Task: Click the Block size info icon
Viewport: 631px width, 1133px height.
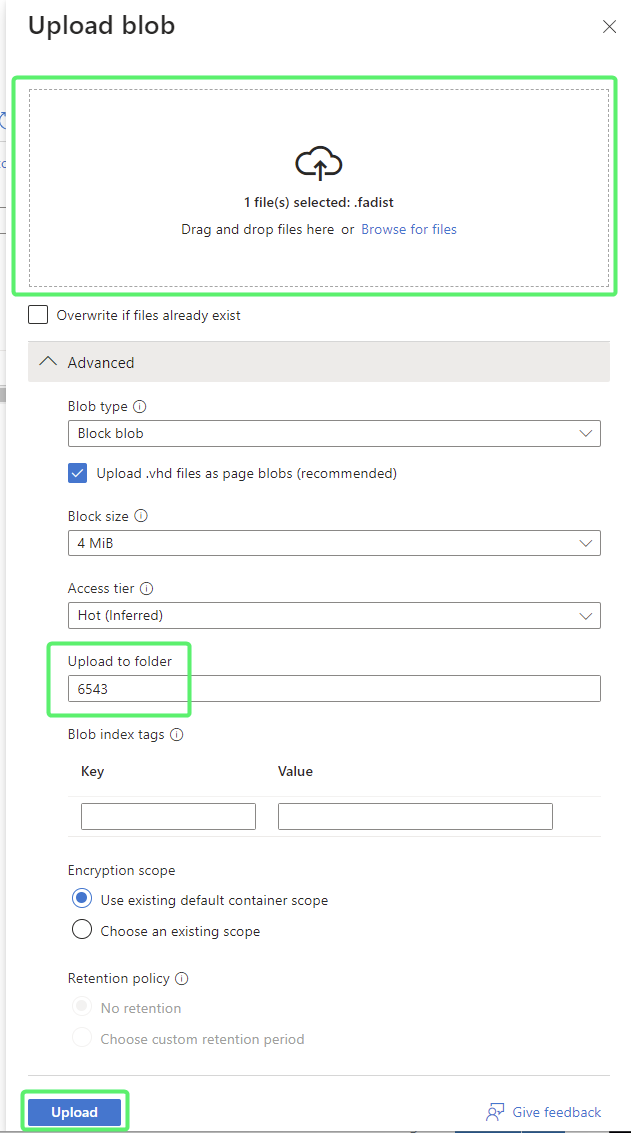Action: (x=141, y=517)
